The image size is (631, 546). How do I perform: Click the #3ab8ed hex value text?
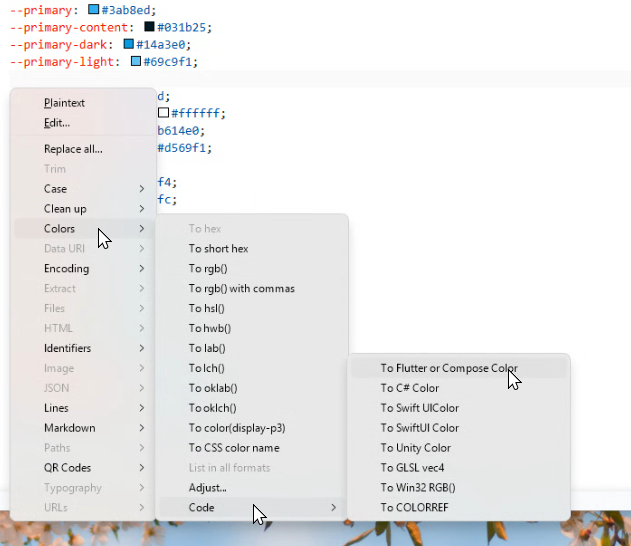point(126,10)
